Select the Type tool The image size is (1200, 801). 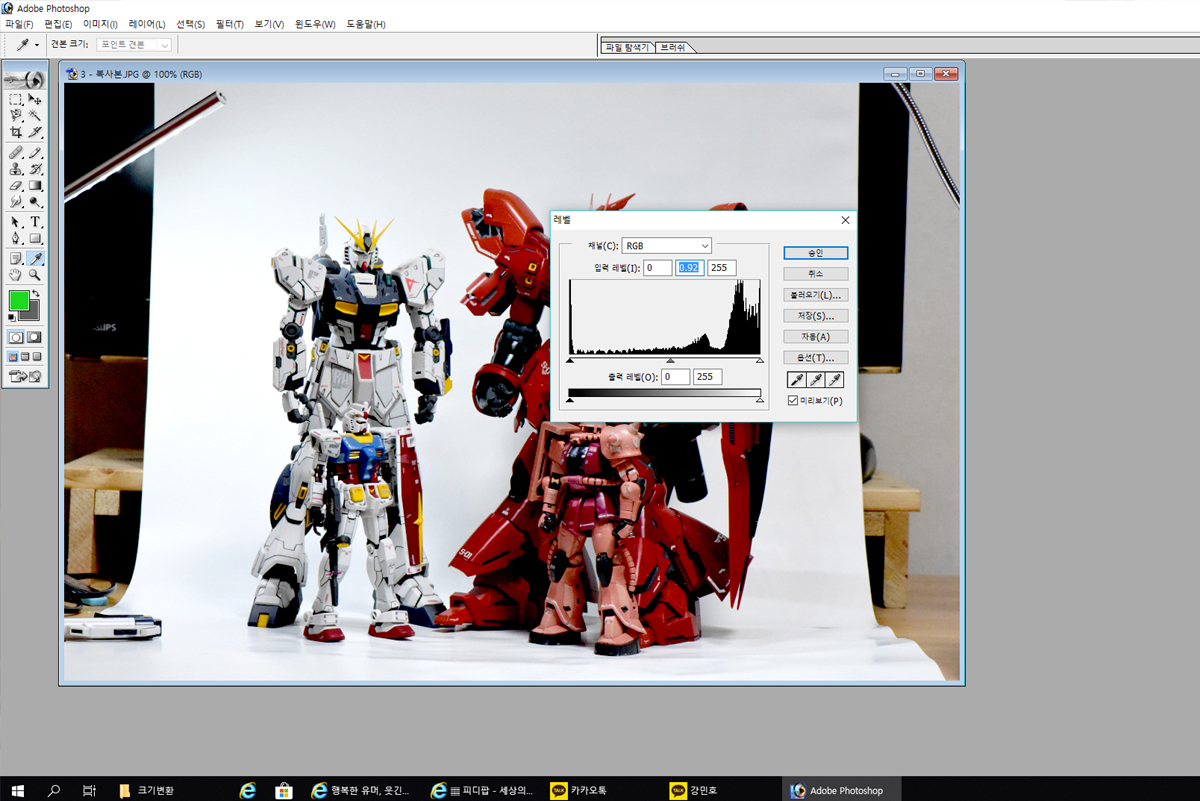click(35, 222)
